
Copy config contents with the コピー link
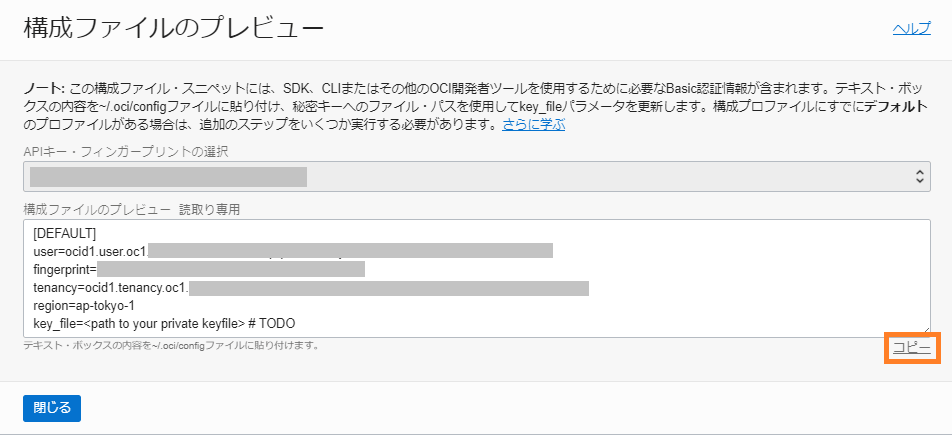pyautogui.click(x=911, y=348)
